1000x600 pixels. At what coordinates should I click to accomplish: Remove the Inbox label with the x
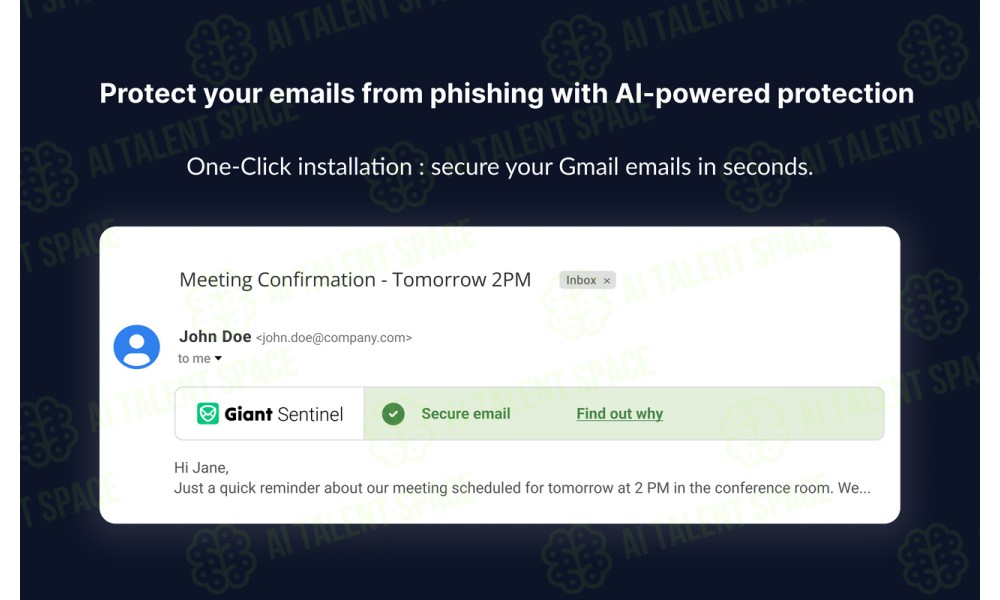(607, 281)
